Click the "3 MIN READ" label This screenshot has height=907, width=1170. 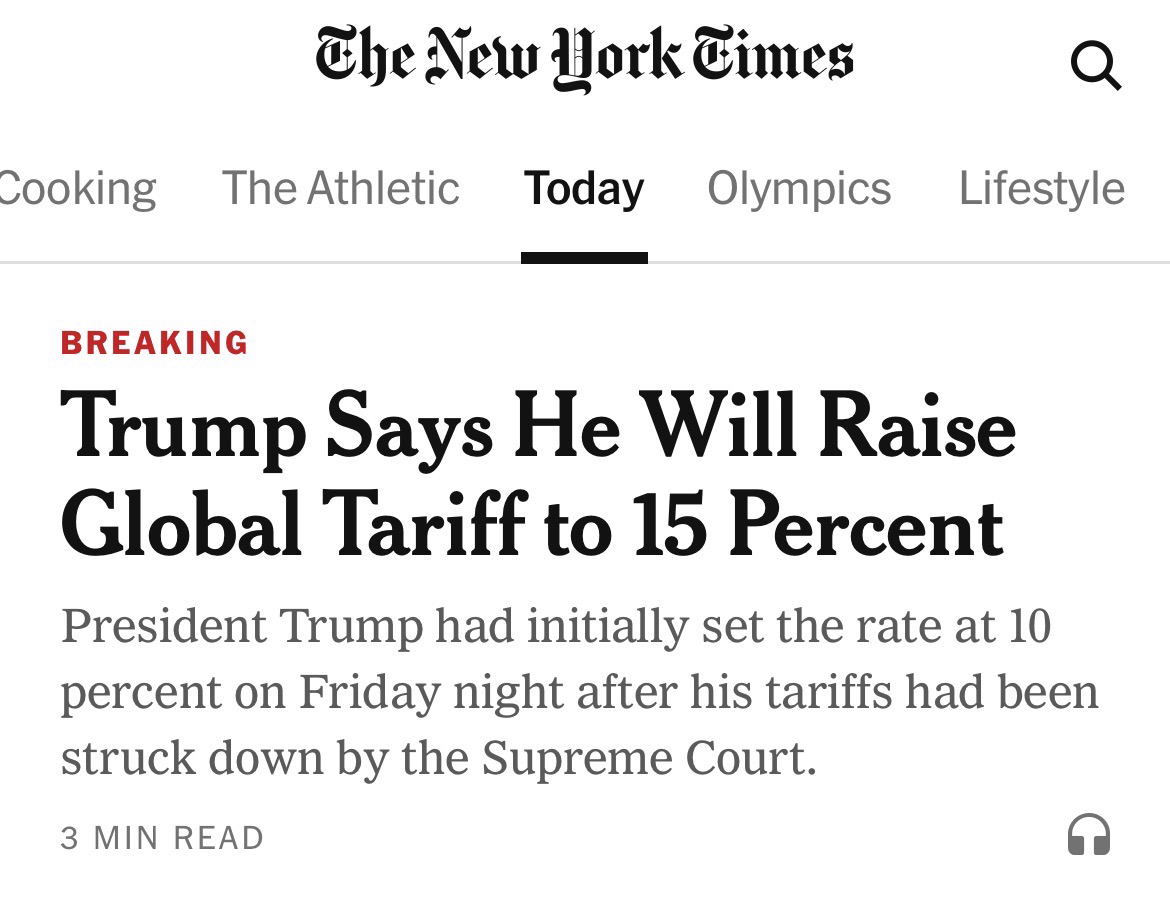click(x=162, y=838)
